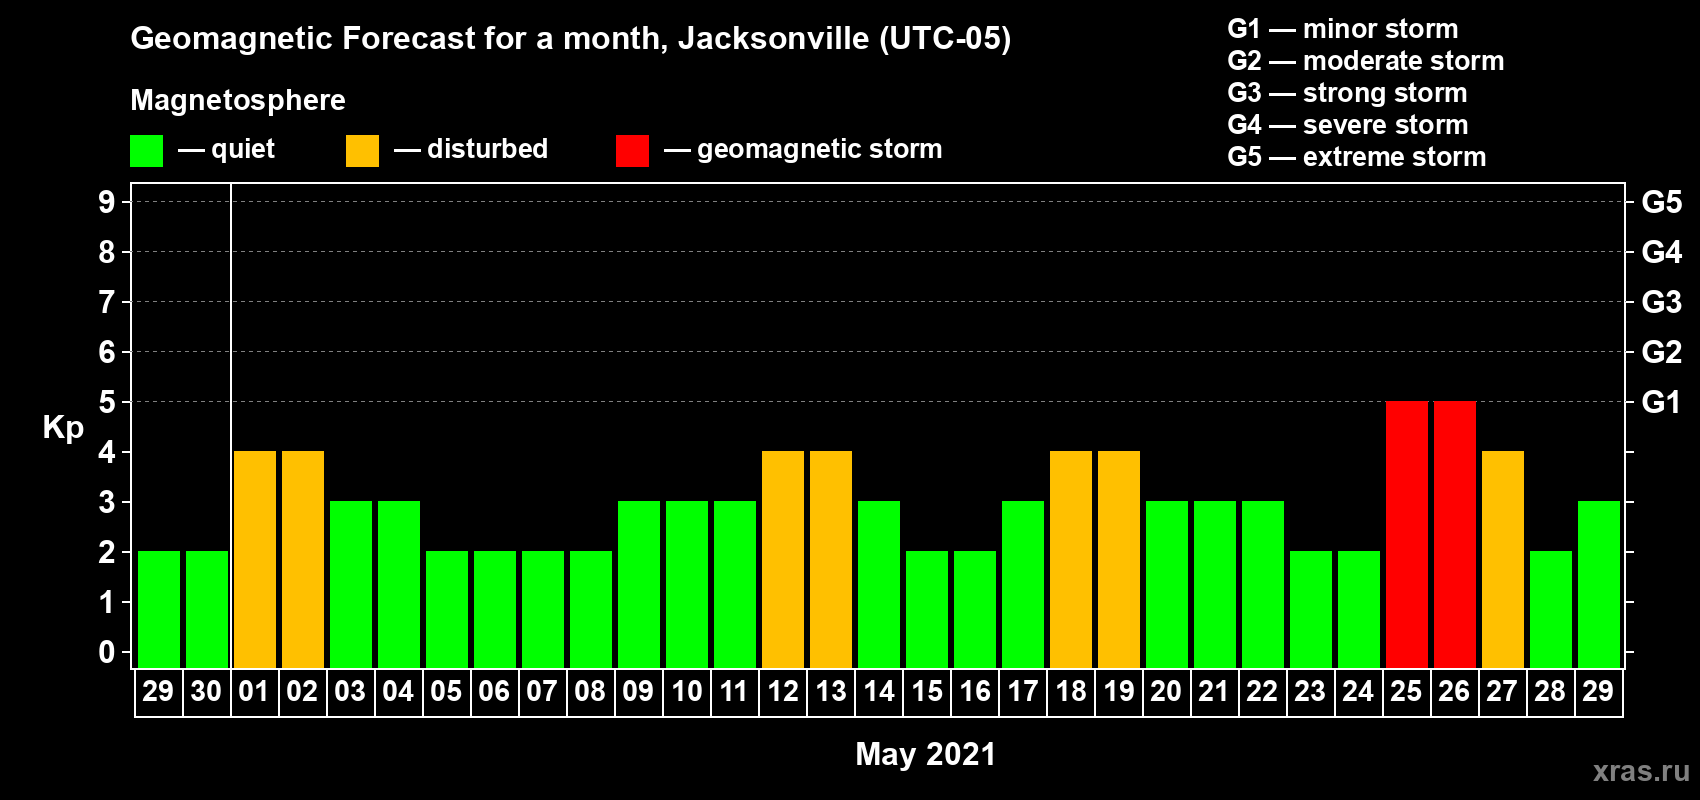Viewport: 1700px width, 800px height.
Task: Click the Magnetosphere heading
Action: tap(238, 100)
